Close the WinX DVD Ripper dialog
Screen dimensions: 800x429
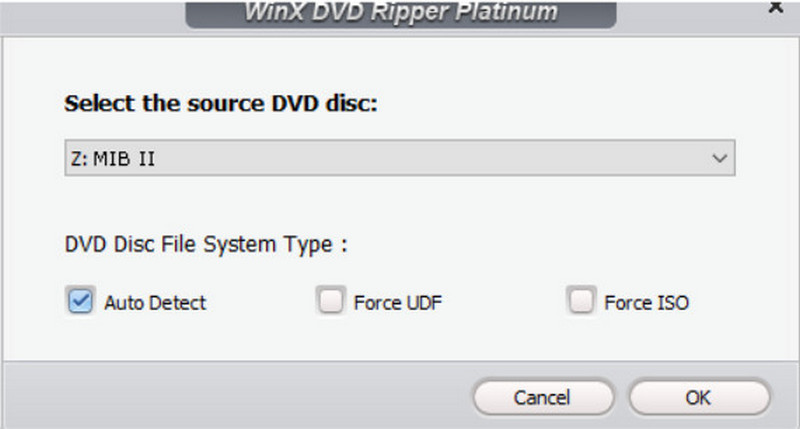[774, 6]
